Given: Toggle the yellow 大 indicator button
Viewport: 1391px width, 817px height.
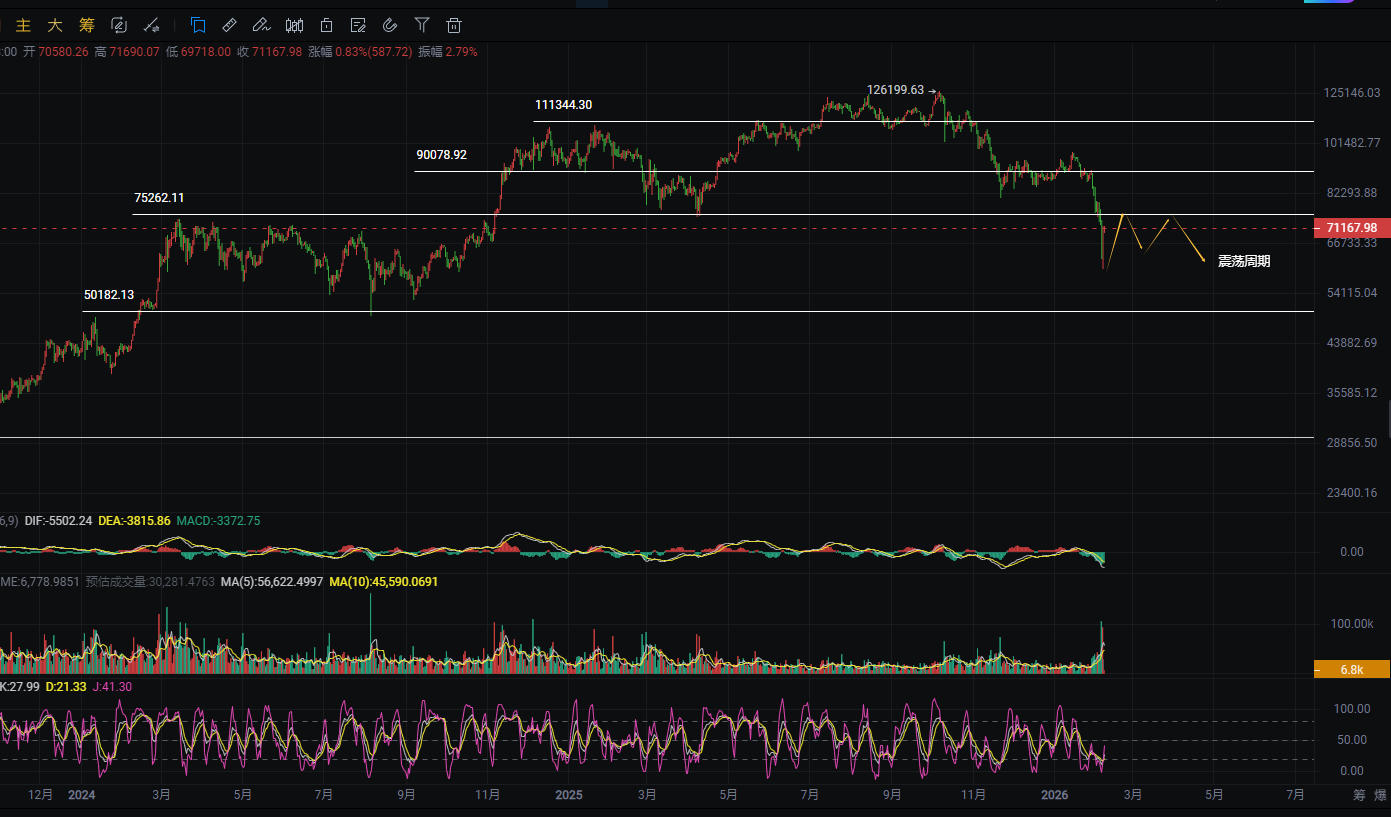Looking at the screenshot, I should [55, 25].
